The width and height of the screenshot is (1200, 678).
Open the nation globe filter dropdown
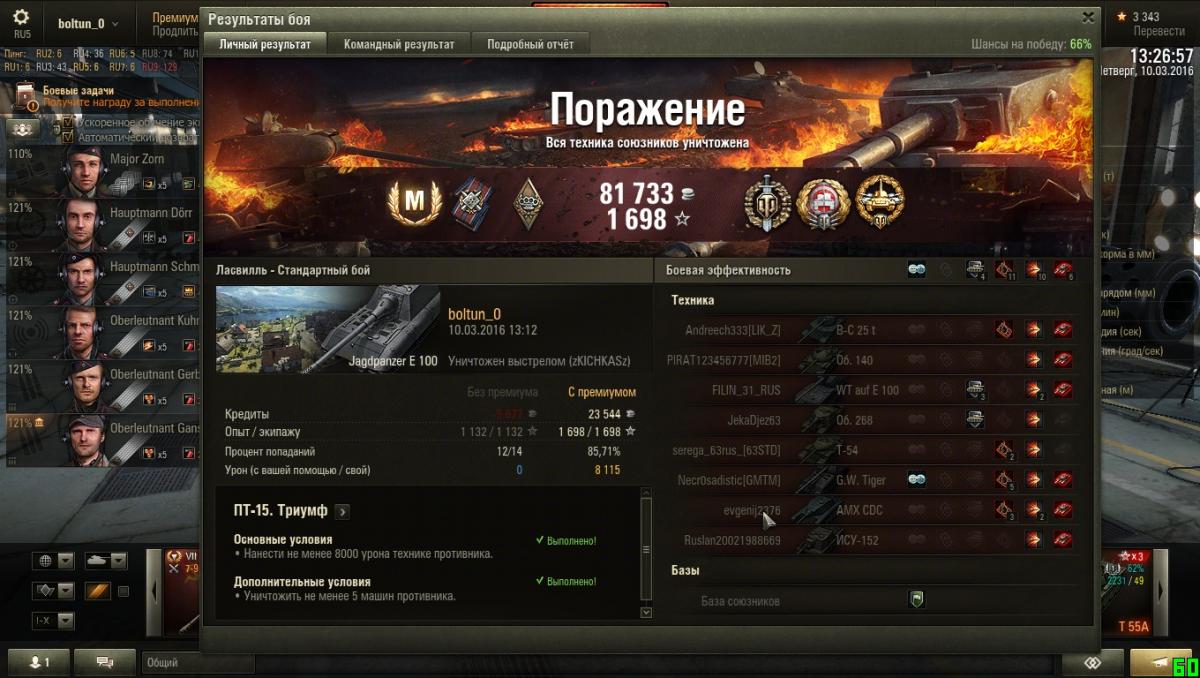(53, 561)
